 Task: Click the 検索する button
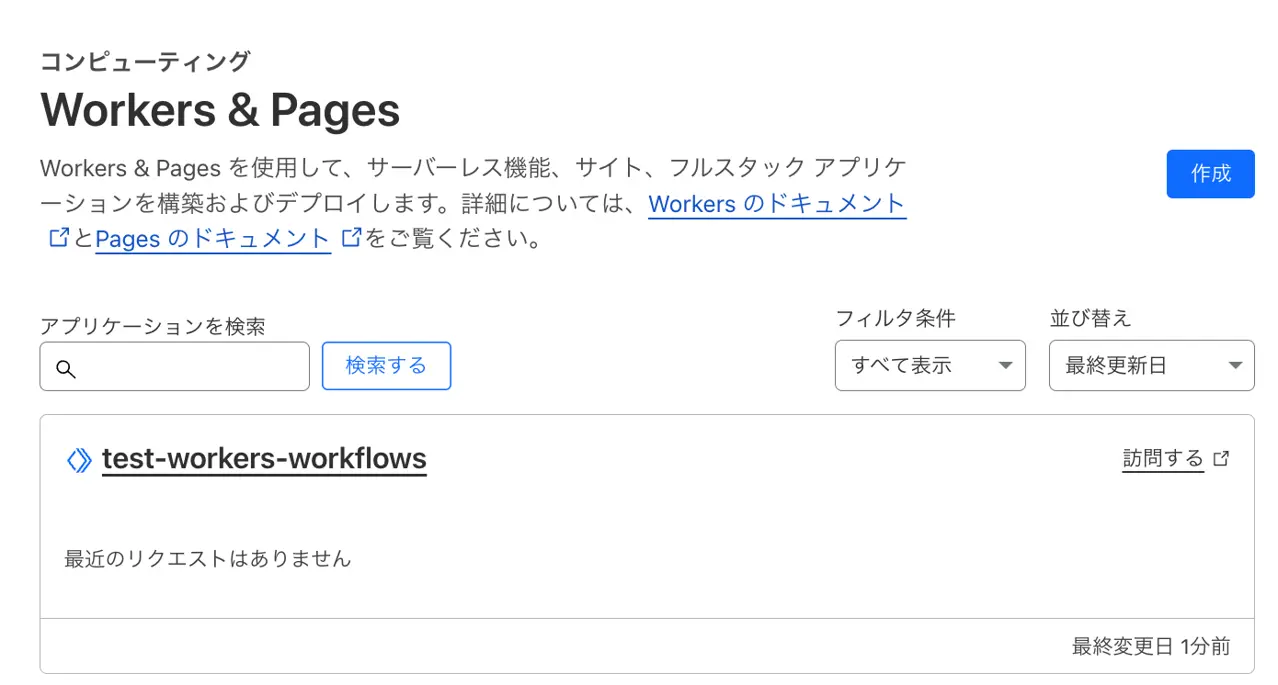(x=386, y=365)
